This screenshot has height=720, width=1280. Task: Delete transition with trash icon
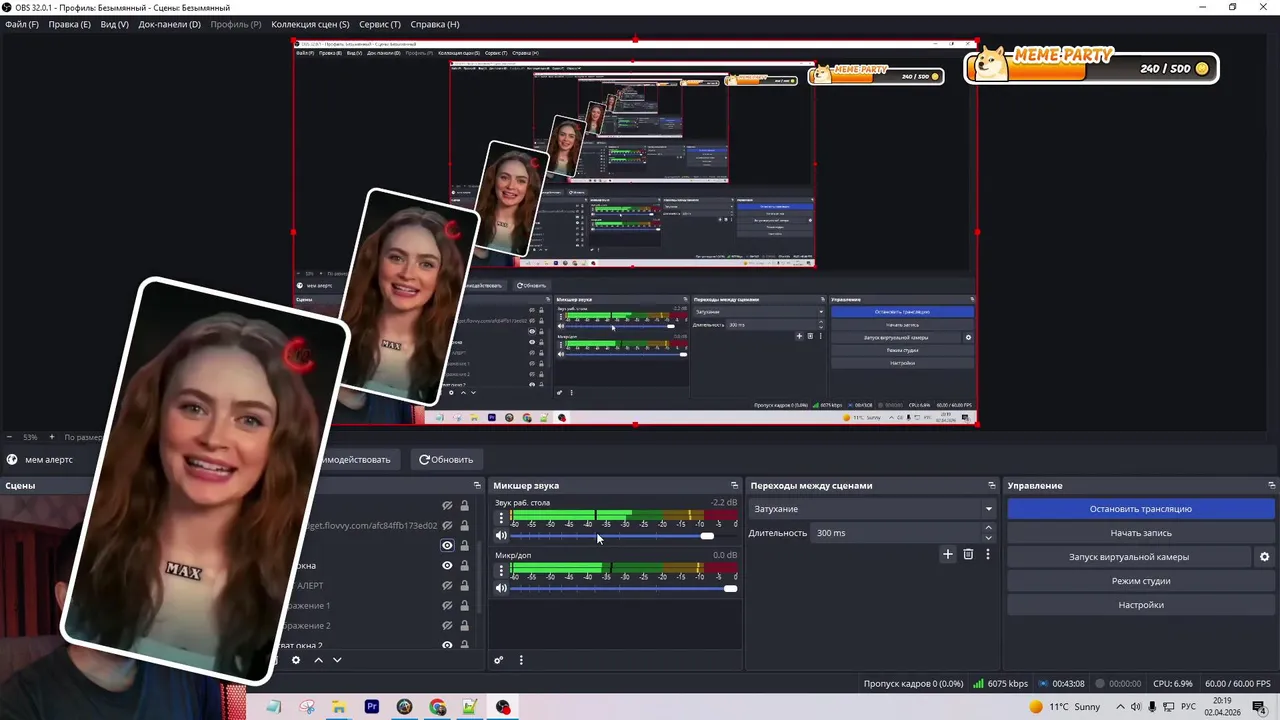point(968,554)
